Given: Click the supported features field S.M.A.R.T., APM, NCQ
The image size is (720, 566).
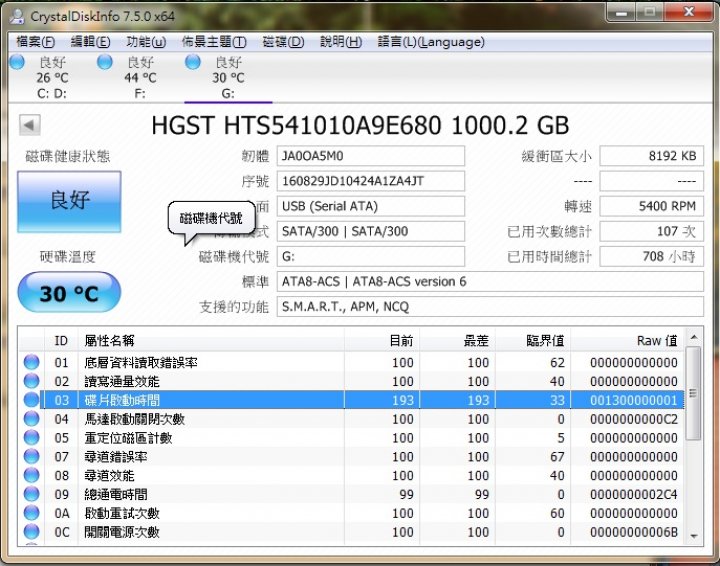Looking at the screenshot, I should tap(490, 307).
